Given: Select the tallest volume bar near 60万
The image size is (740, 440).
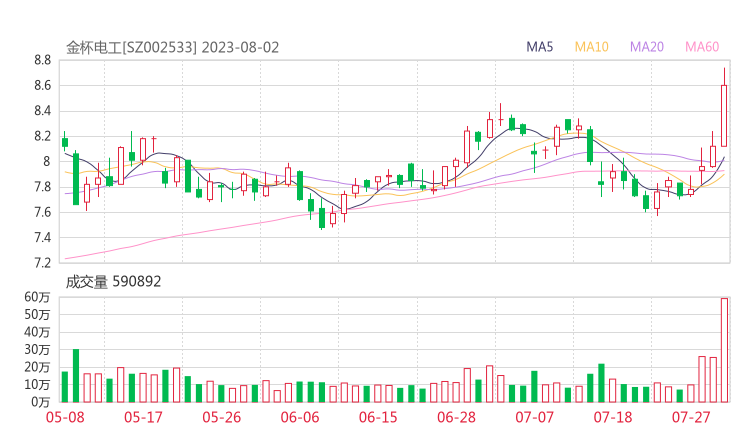Looking at the screenshot, I should [x=724, y=350].
